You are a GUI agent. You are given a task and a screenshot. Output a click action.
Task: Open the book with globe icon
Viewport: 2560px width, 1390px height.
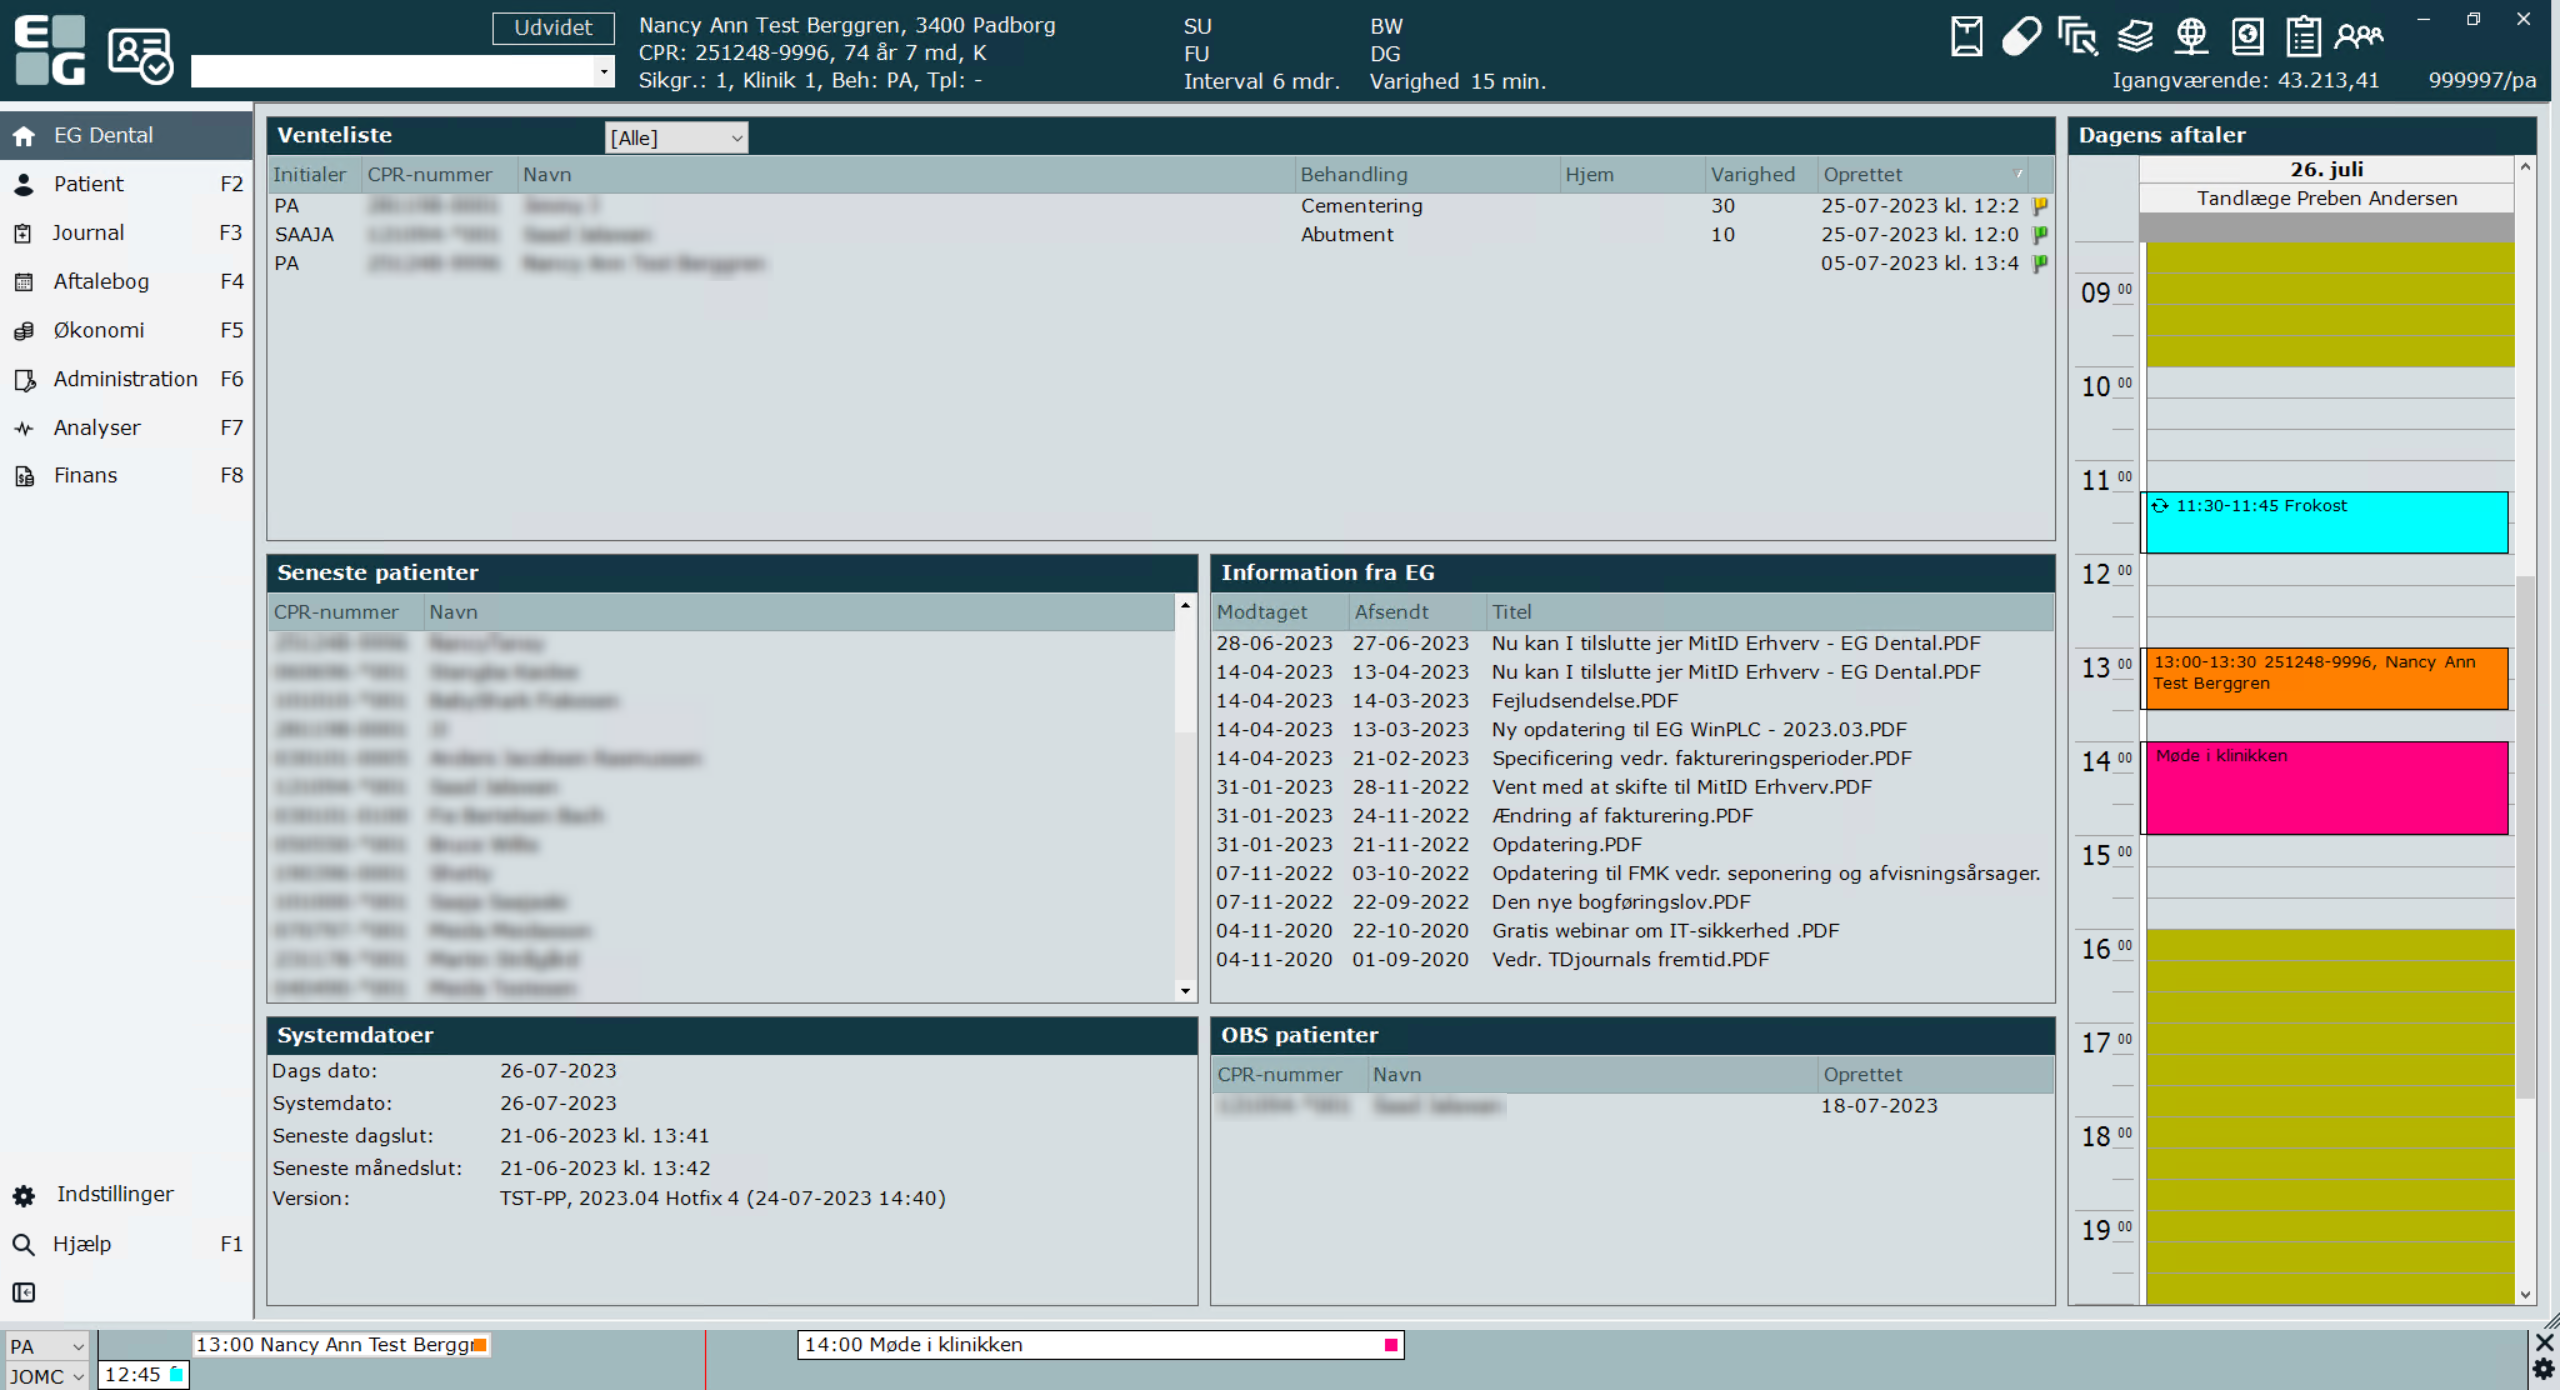click(2247, 37)
